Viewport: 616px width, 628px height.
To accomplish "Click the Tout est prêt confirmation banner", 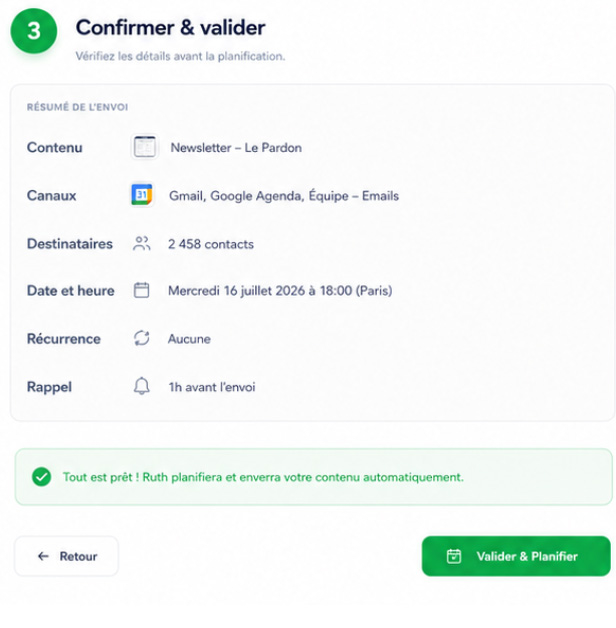I will [x=314, y=477].
